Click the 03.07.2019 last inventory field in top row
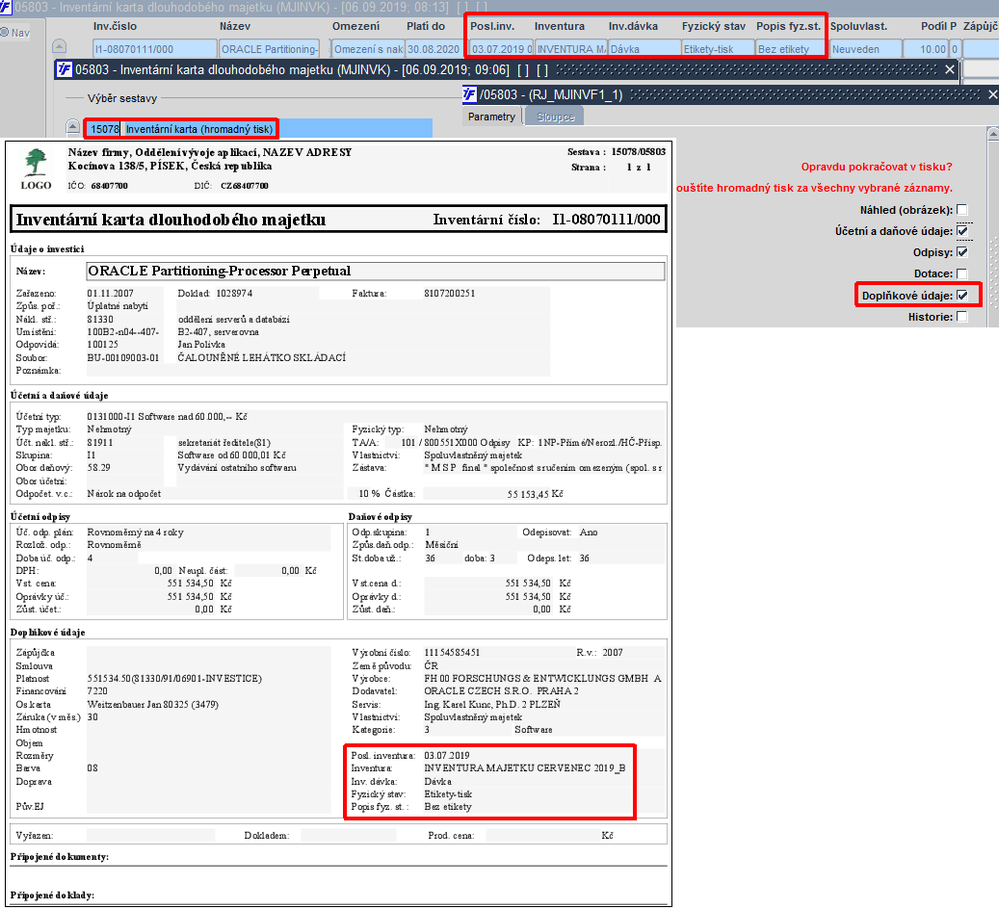This screenshot has width=999, height=910. (x=501, y=49)
